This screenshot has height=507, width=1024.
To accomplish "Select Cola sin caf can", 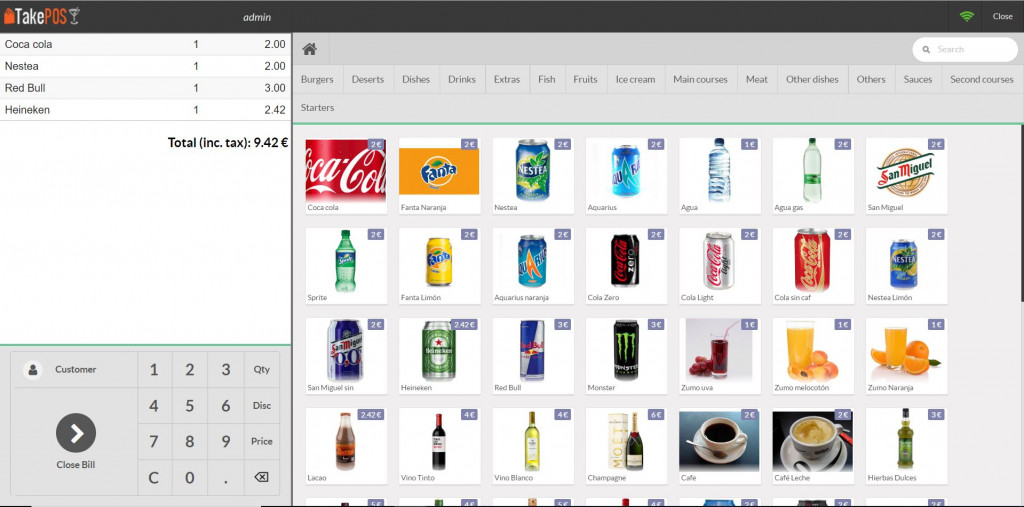I will (813, 265).
